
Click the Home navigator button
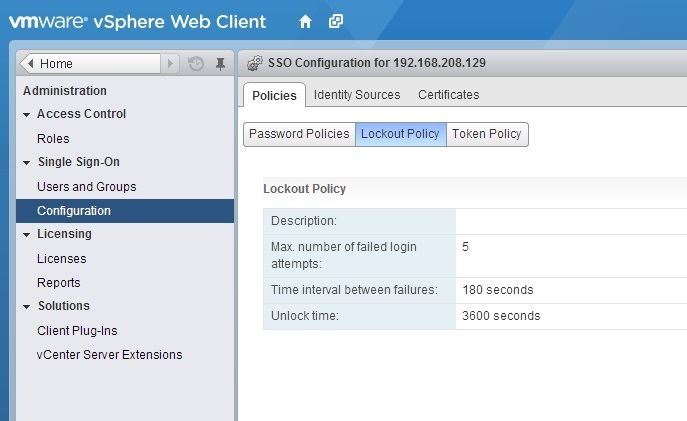point(90,64)
